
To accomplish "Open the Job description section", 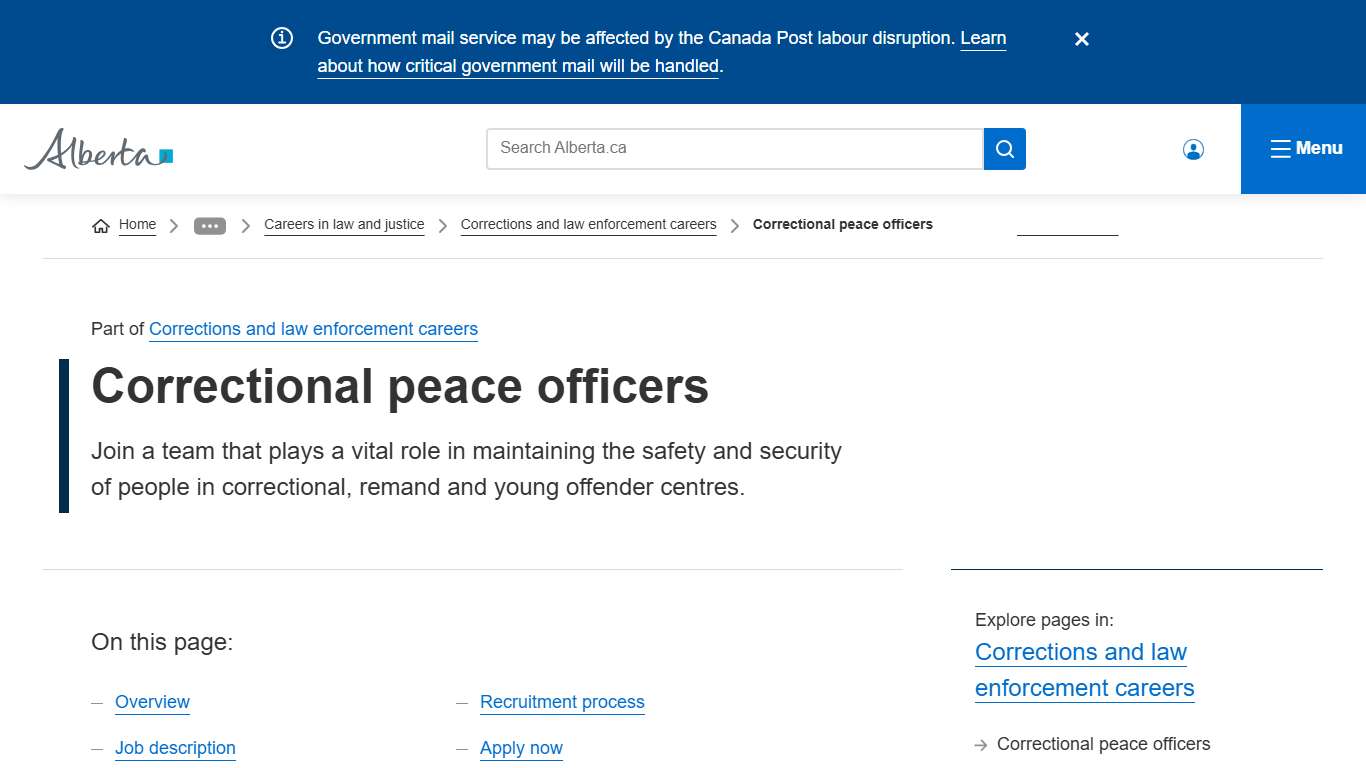I will pos(175,748).
